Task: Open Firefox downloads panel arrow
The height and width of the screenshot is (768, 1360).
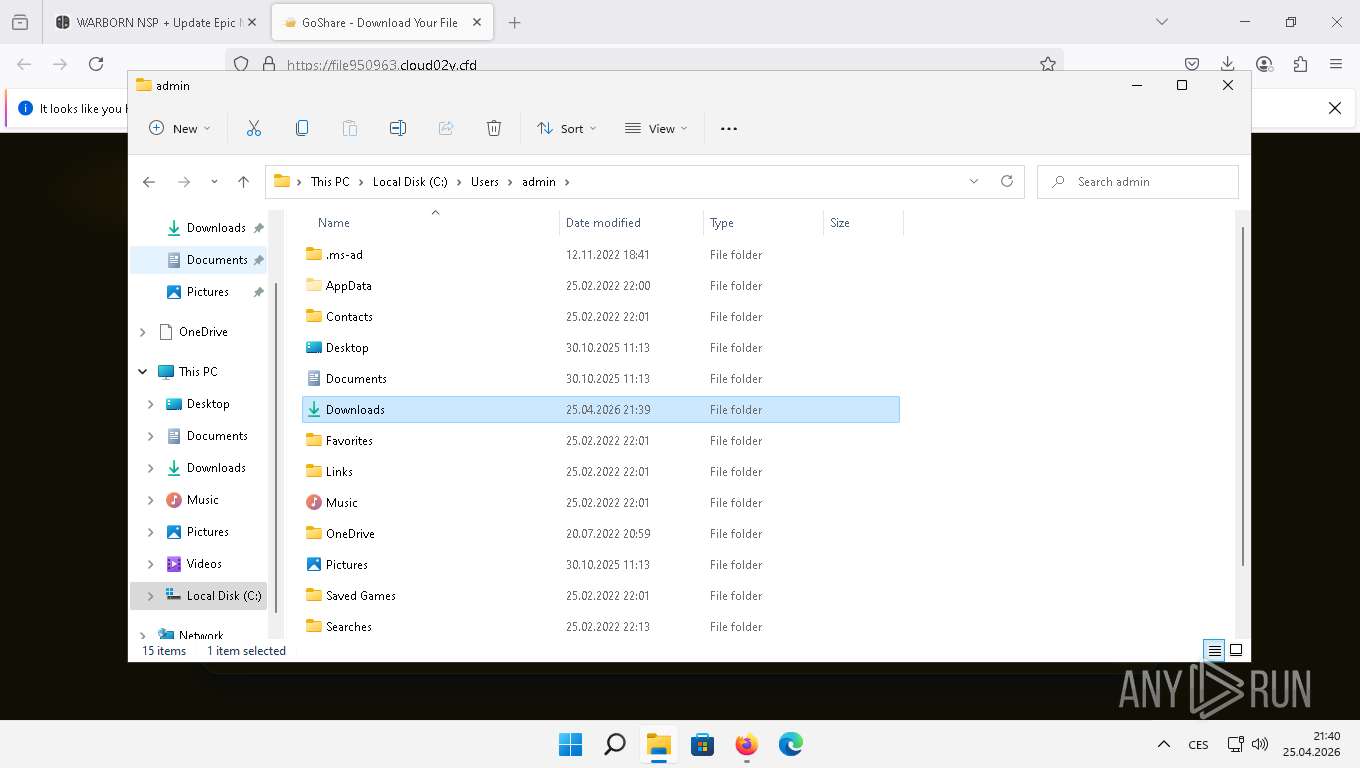Action: tap(1228, 64)
